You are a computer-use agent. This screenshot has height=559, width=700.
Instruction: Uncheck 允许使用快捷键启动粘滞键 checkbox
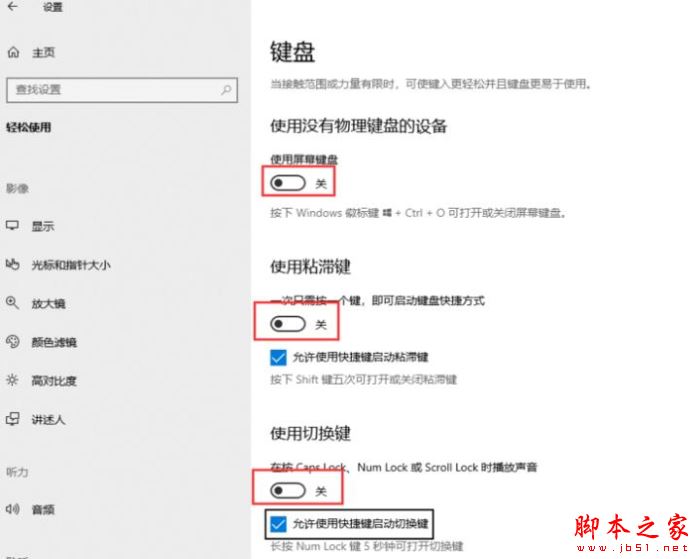278,357
